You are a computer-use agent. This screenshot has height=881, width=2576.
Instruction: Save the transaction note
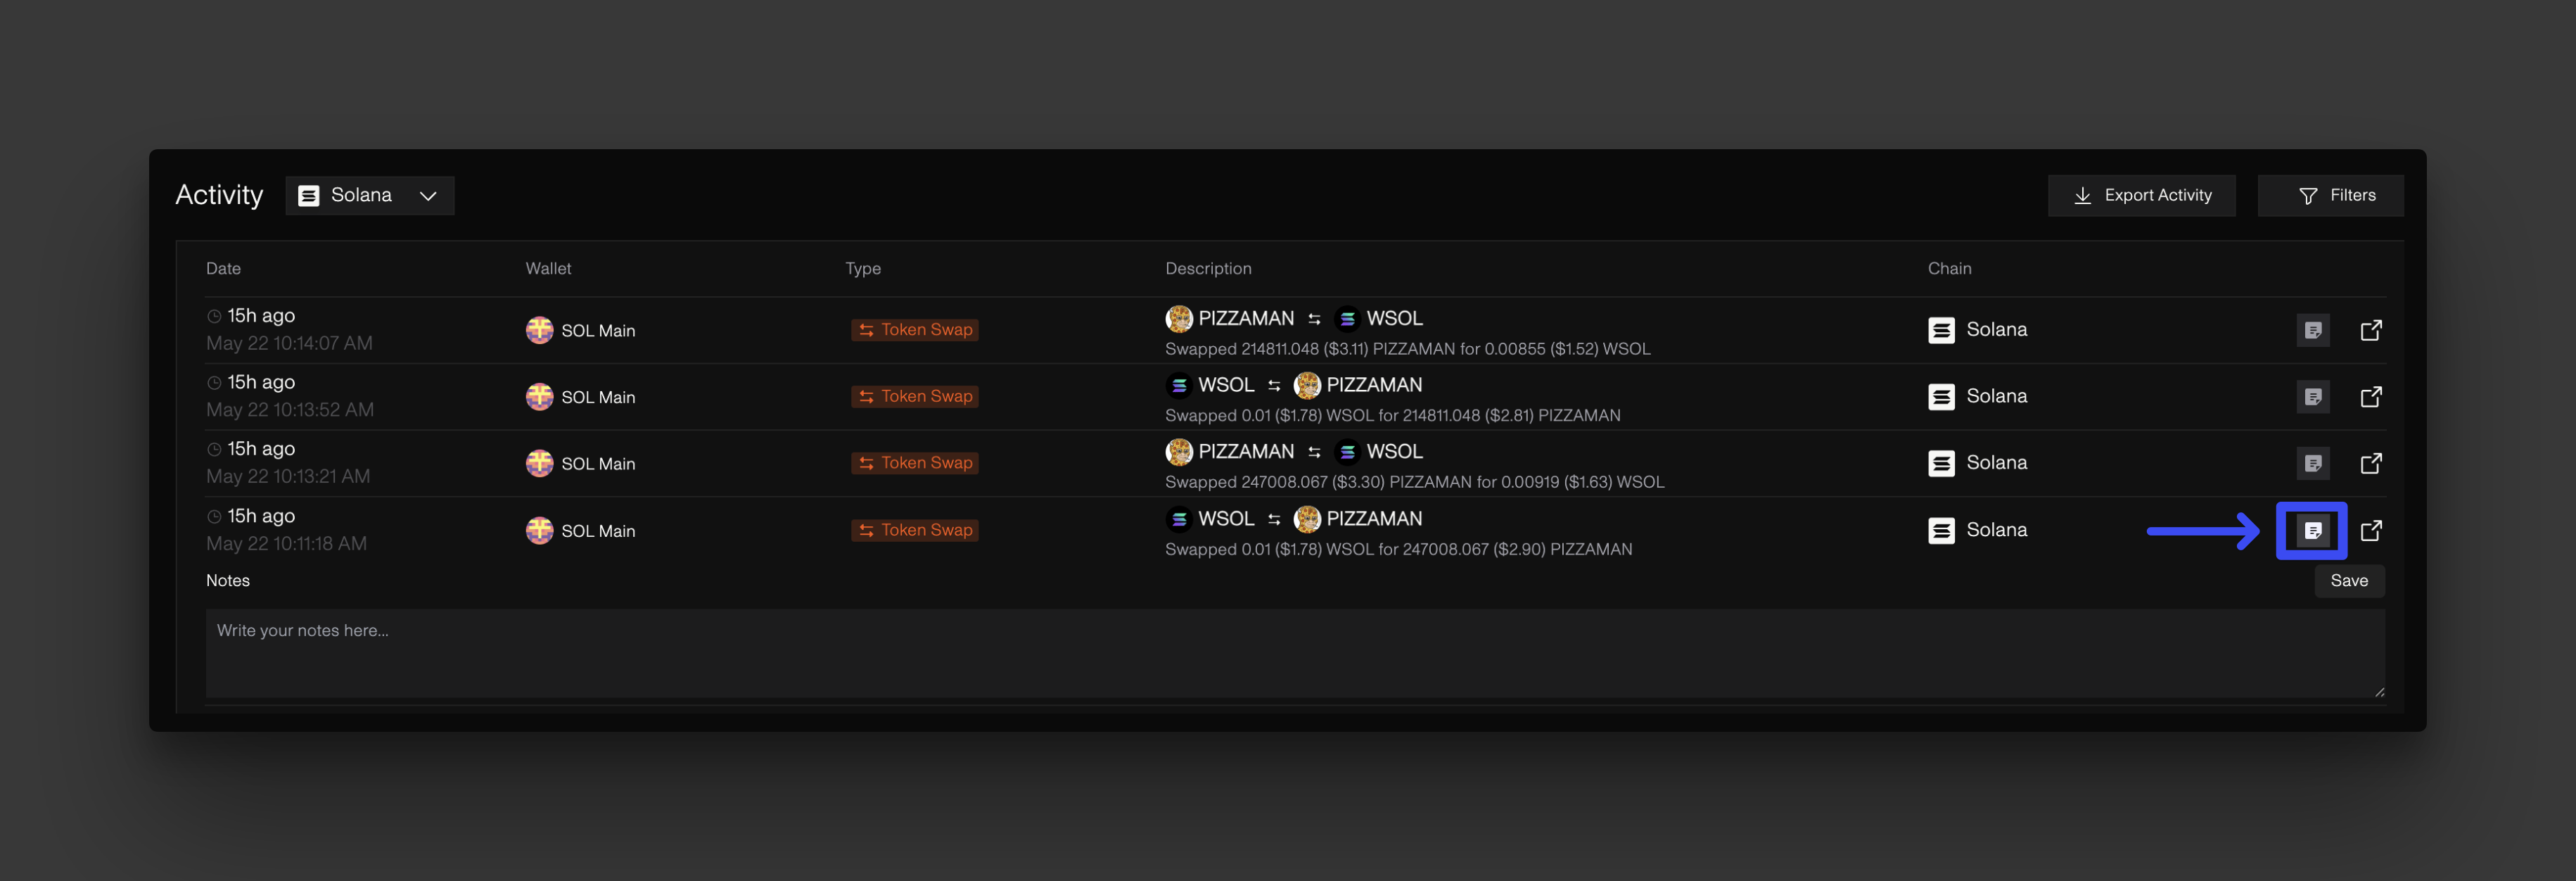[x=2348, y=581]
